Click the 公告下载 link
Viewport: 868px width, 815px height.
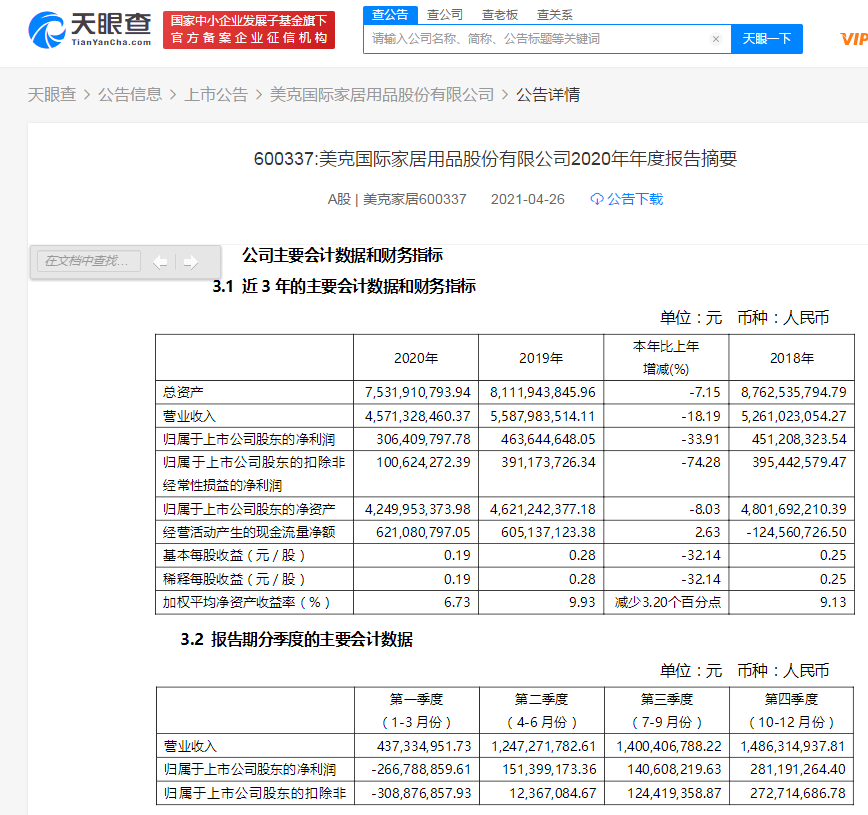click(x=634, y=199)
